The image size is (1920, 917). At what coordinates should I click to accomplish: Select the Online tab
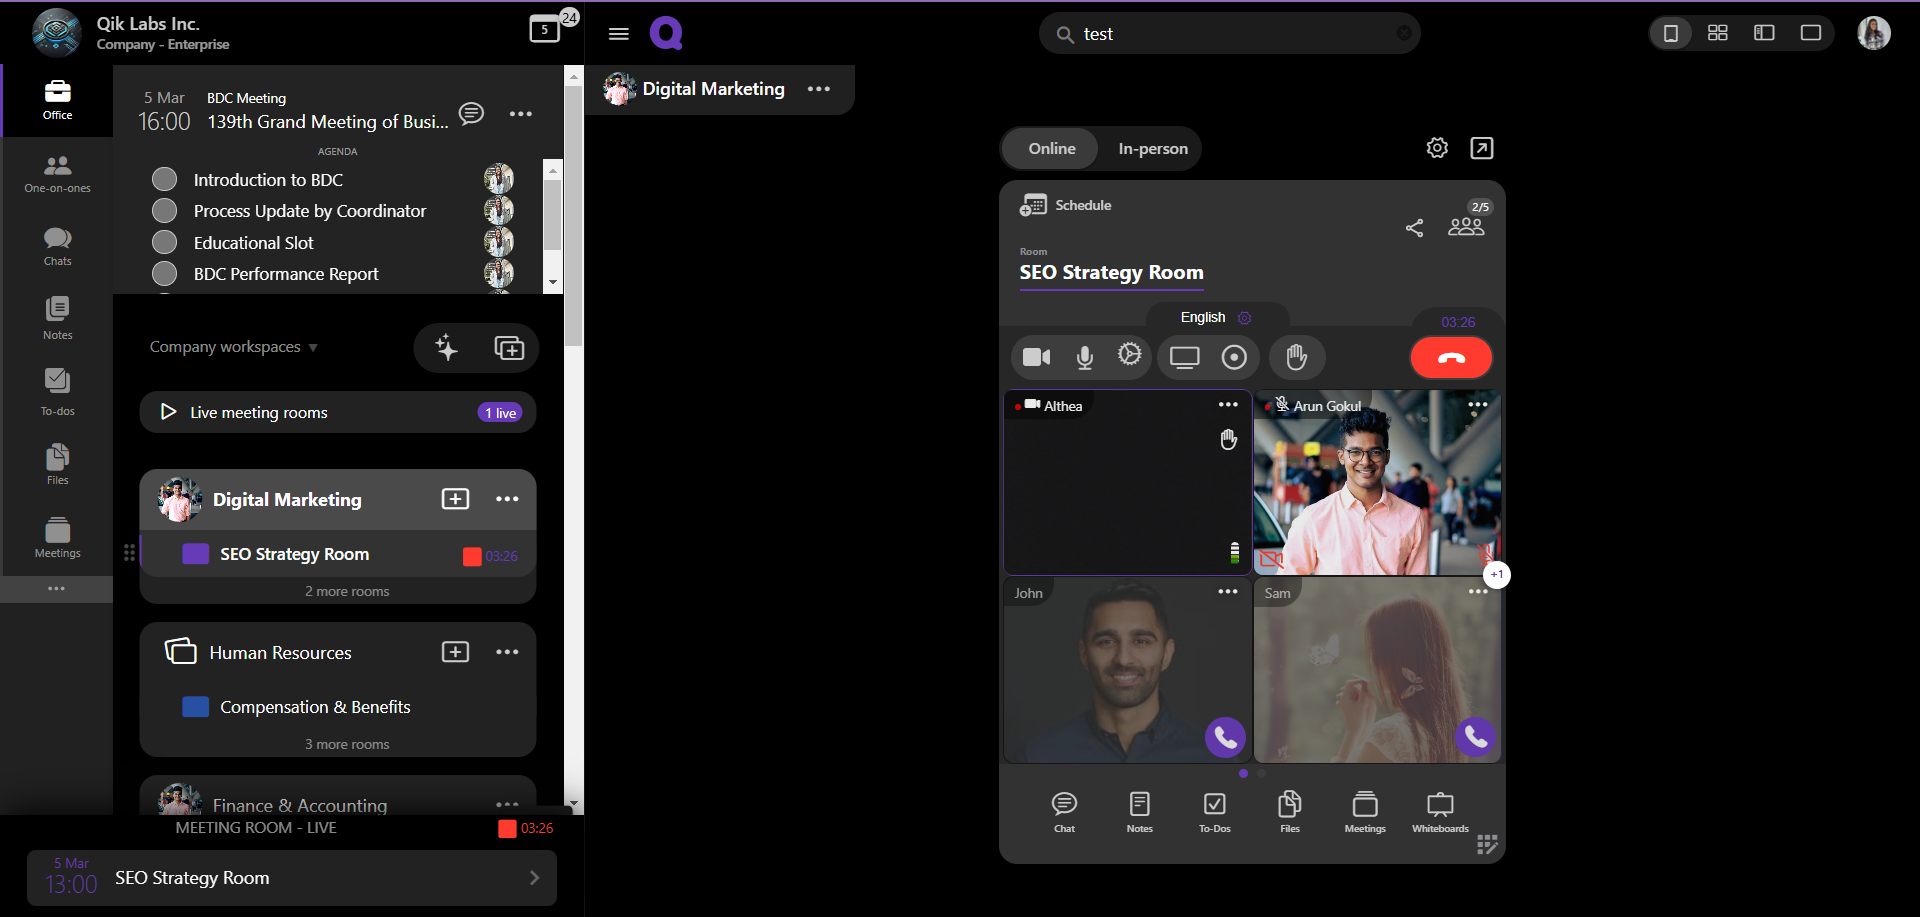[1052, 149]
